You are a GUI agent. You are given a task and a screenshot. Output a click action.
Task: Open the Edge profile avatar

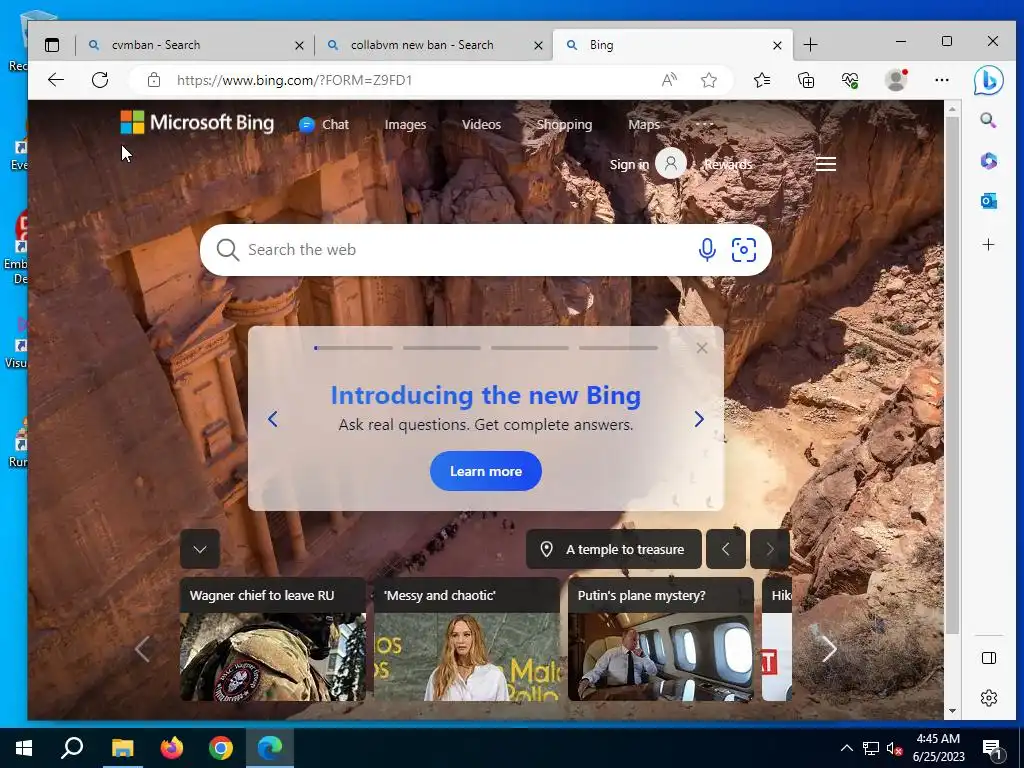896,80
